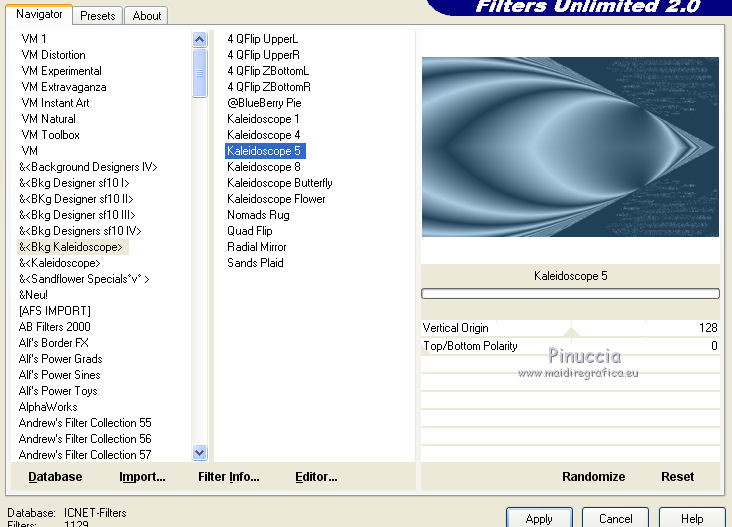This screenshot has height=527, width=732.
Task: Switch to the Presets tab
Action: [98, 16]
